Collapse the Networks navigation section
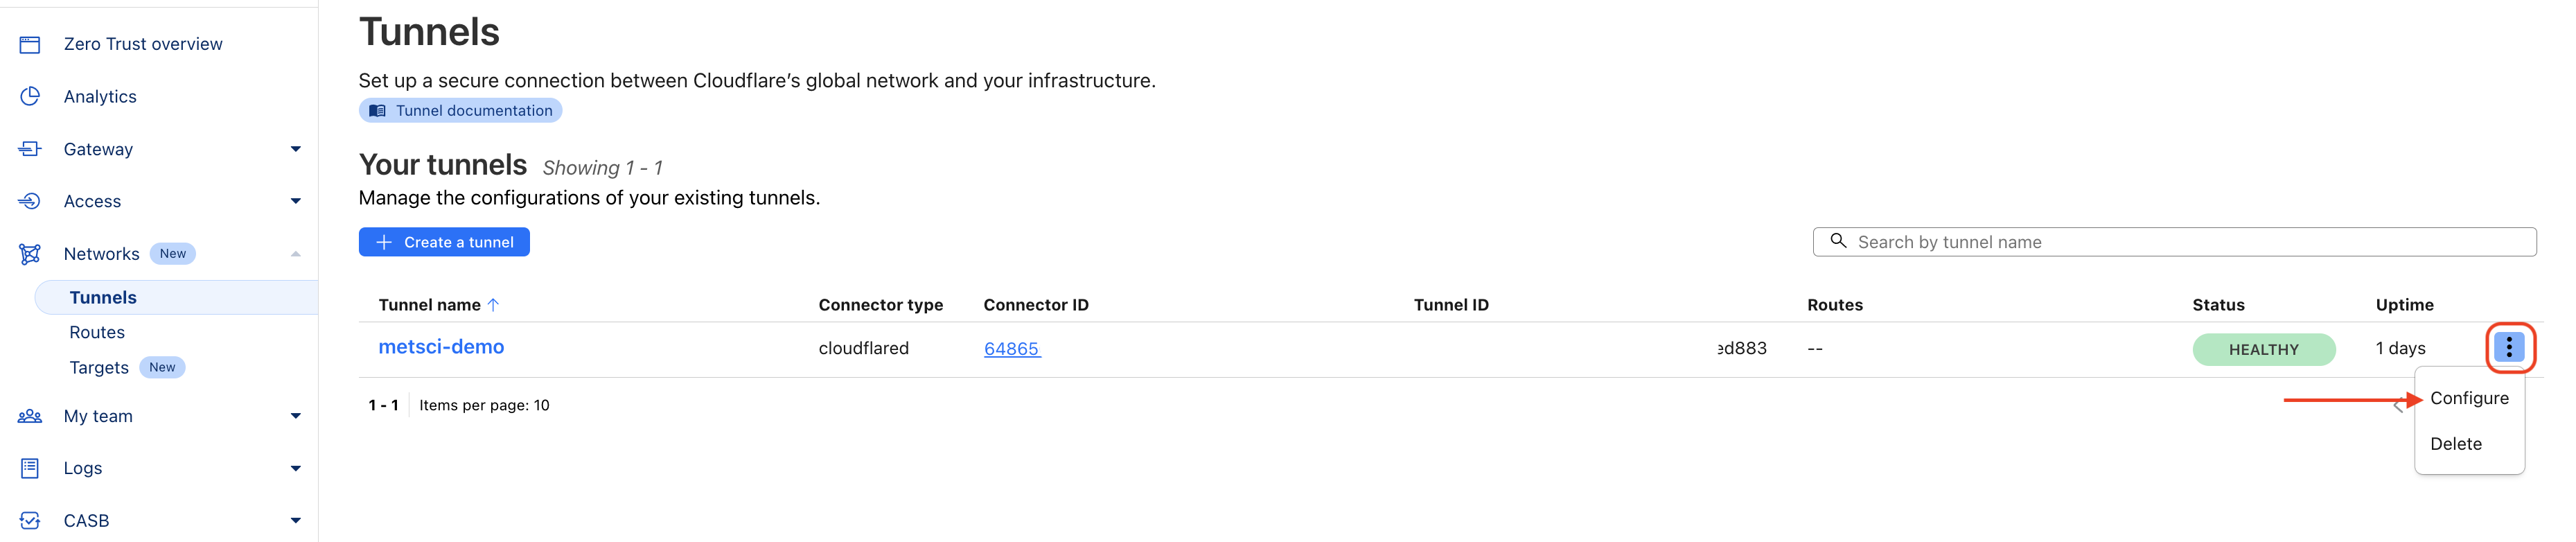This screenshot has height=542, width=2576. pyautogui.click(x=295, y=253)
